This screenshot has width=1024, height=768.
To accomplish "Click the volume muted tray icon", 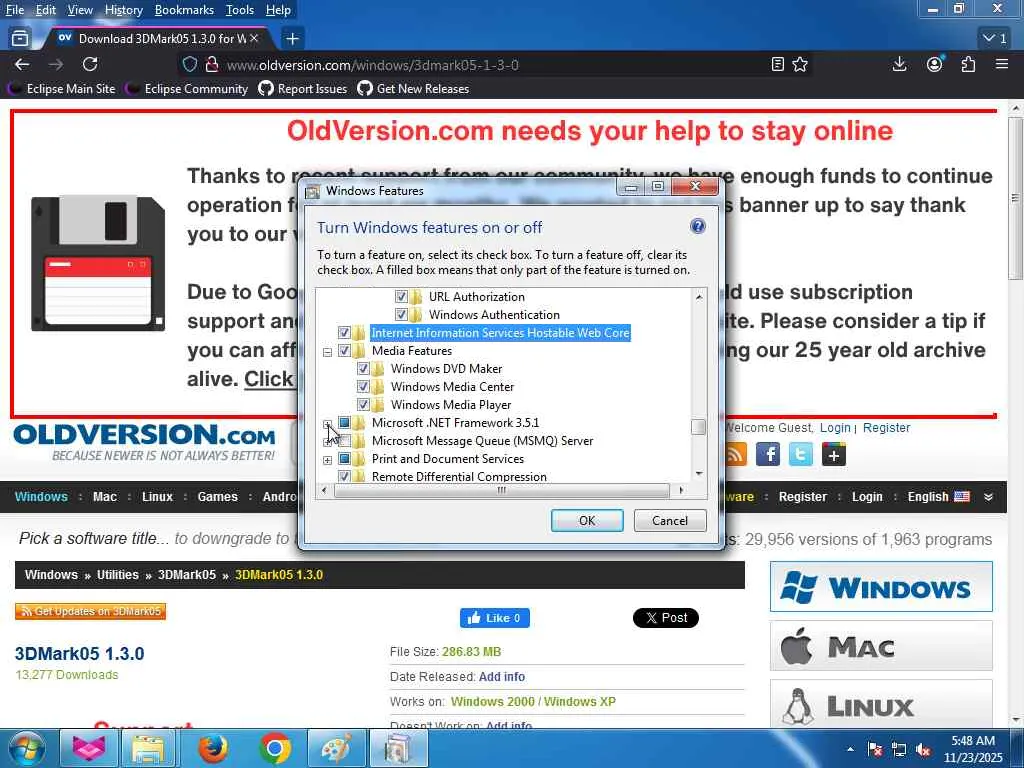I will 923,750.
